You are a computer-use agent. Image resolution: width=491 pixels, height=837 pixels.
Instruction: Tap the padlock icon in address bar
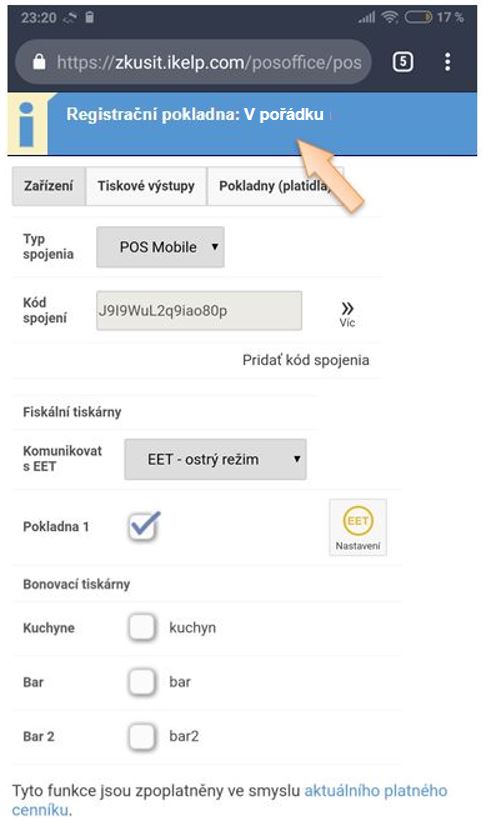39,62
